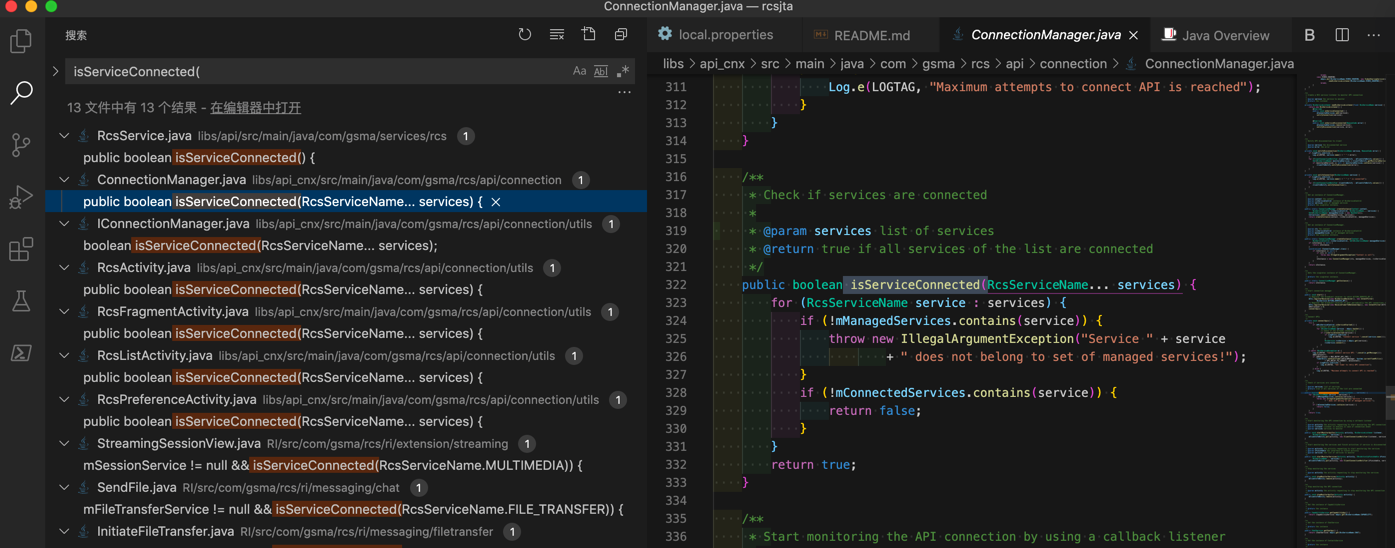1395x548 pixels.
Task: Click the B icon in editor toolbar
Action: point(1310,35)
